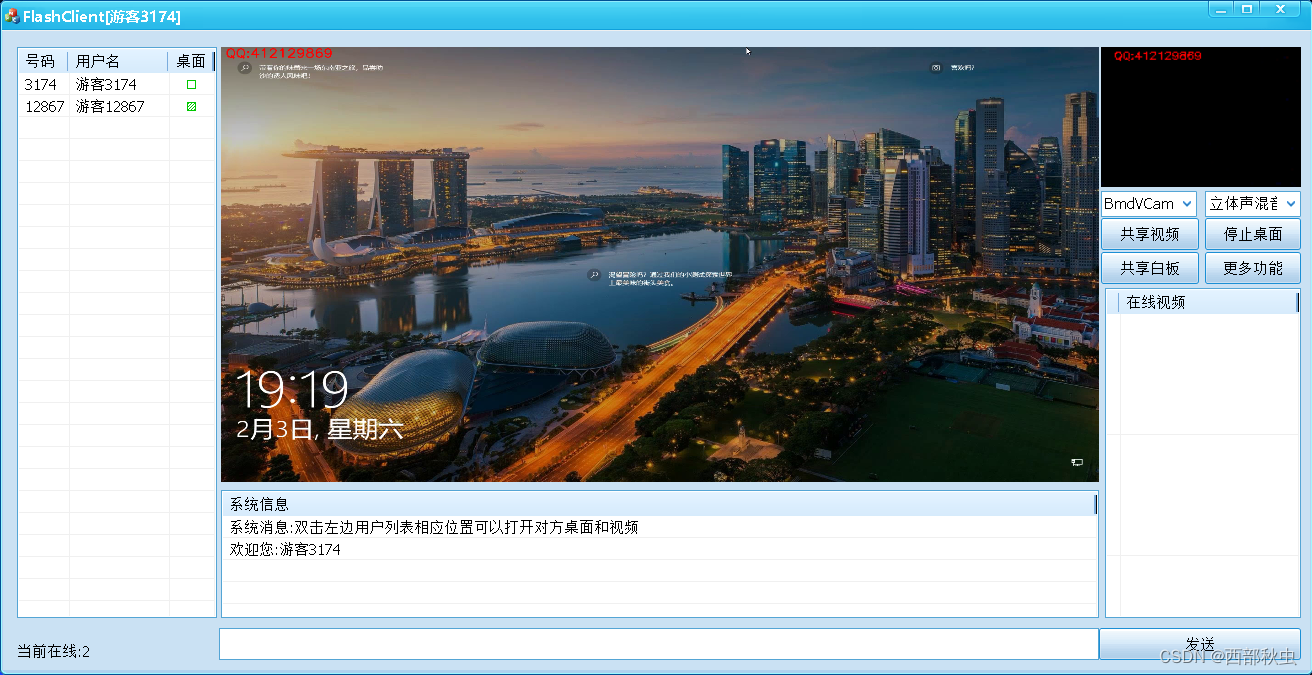This screenshot has width=1312, height=675.
Task: Click the 用户名 column header
Action: pos(118,61)
